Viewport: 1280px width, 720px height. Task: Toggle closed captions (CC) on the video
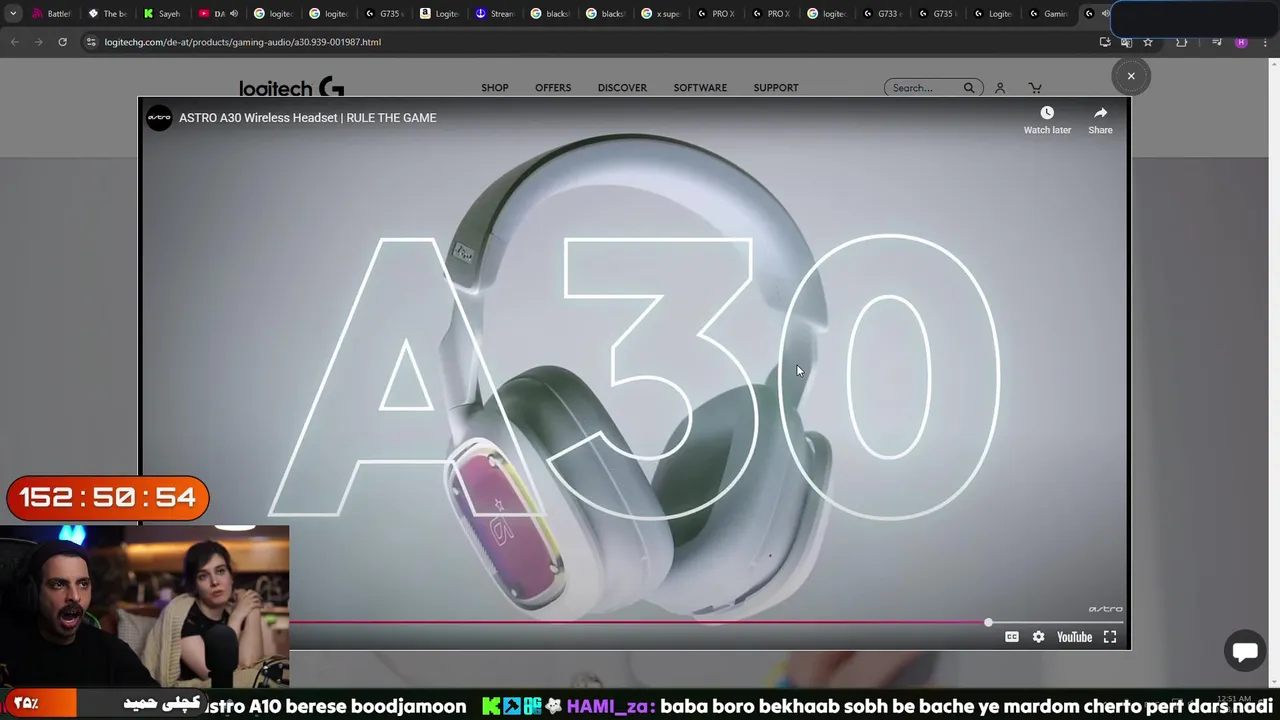point(1012,637)
